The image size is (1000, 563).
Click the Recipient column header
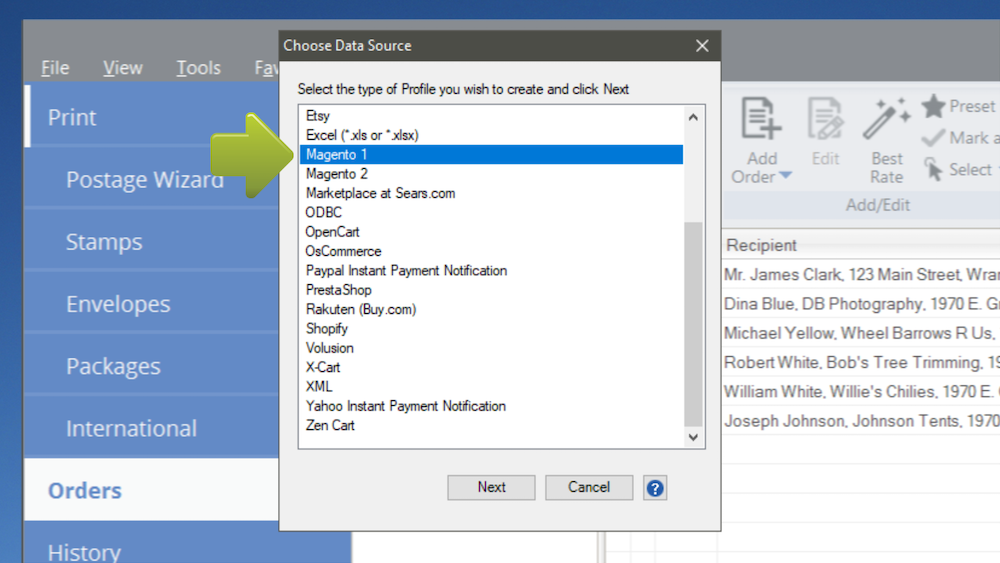(861, 245)
